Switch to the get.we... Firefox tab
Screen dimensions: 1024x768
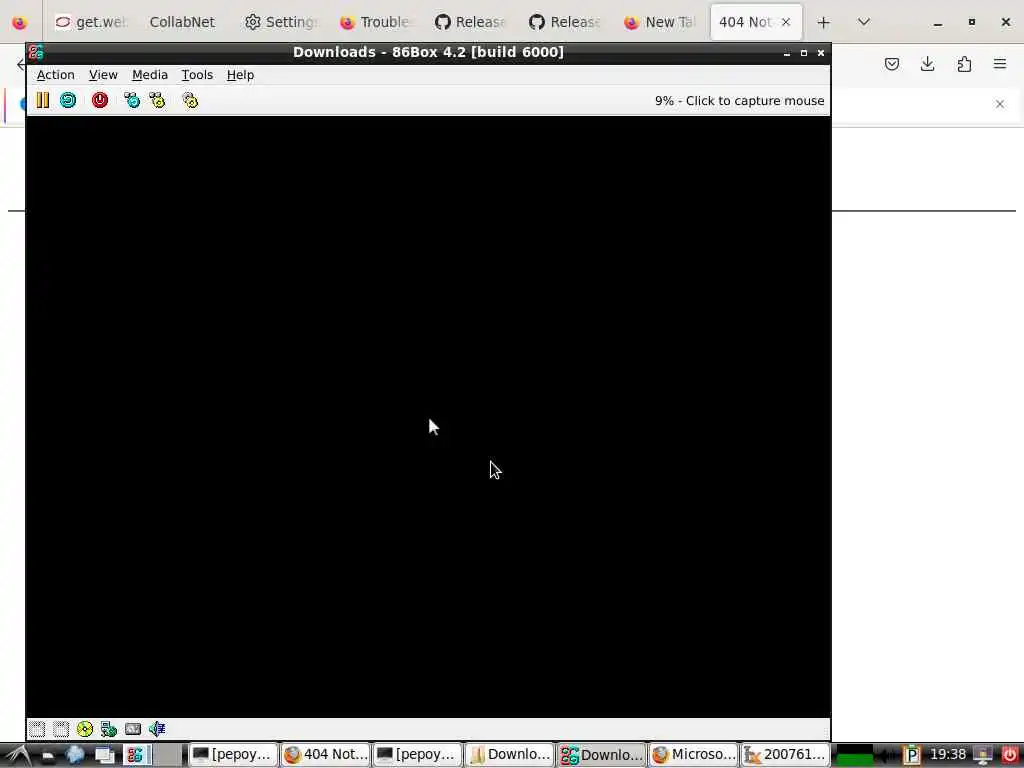(90, 22)
